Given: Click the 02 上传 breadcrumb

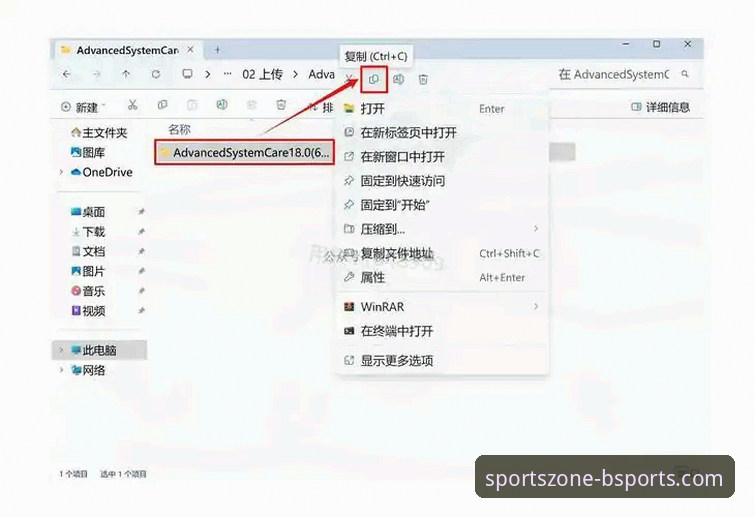Looking at the screenshot, I should [x=262, y=74].
